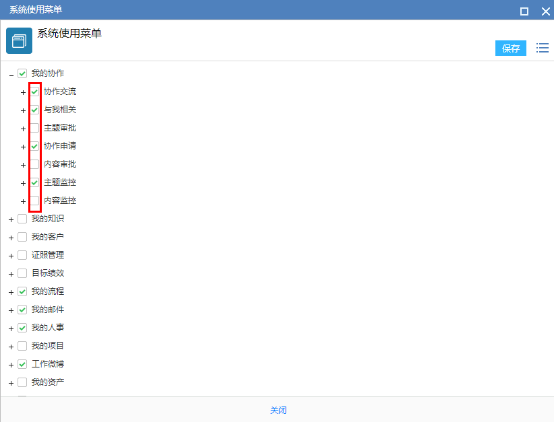Close dialog with the title bar X

click(x=546, y=11)
